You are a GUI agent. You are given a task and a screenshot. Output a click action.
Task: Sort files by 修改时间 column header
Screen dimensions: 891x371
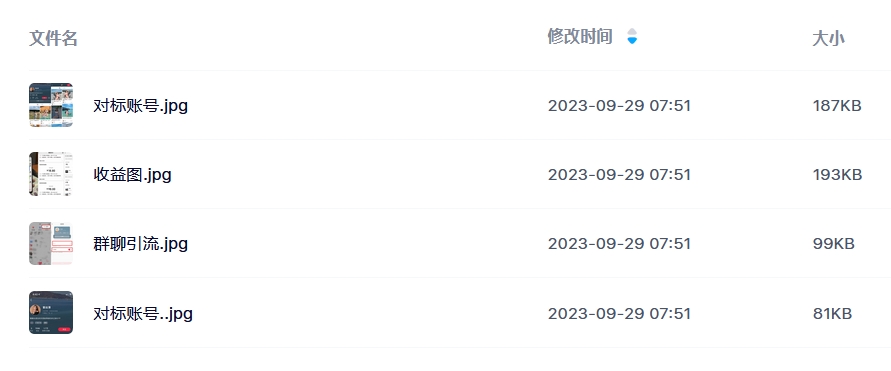point(580,37)
